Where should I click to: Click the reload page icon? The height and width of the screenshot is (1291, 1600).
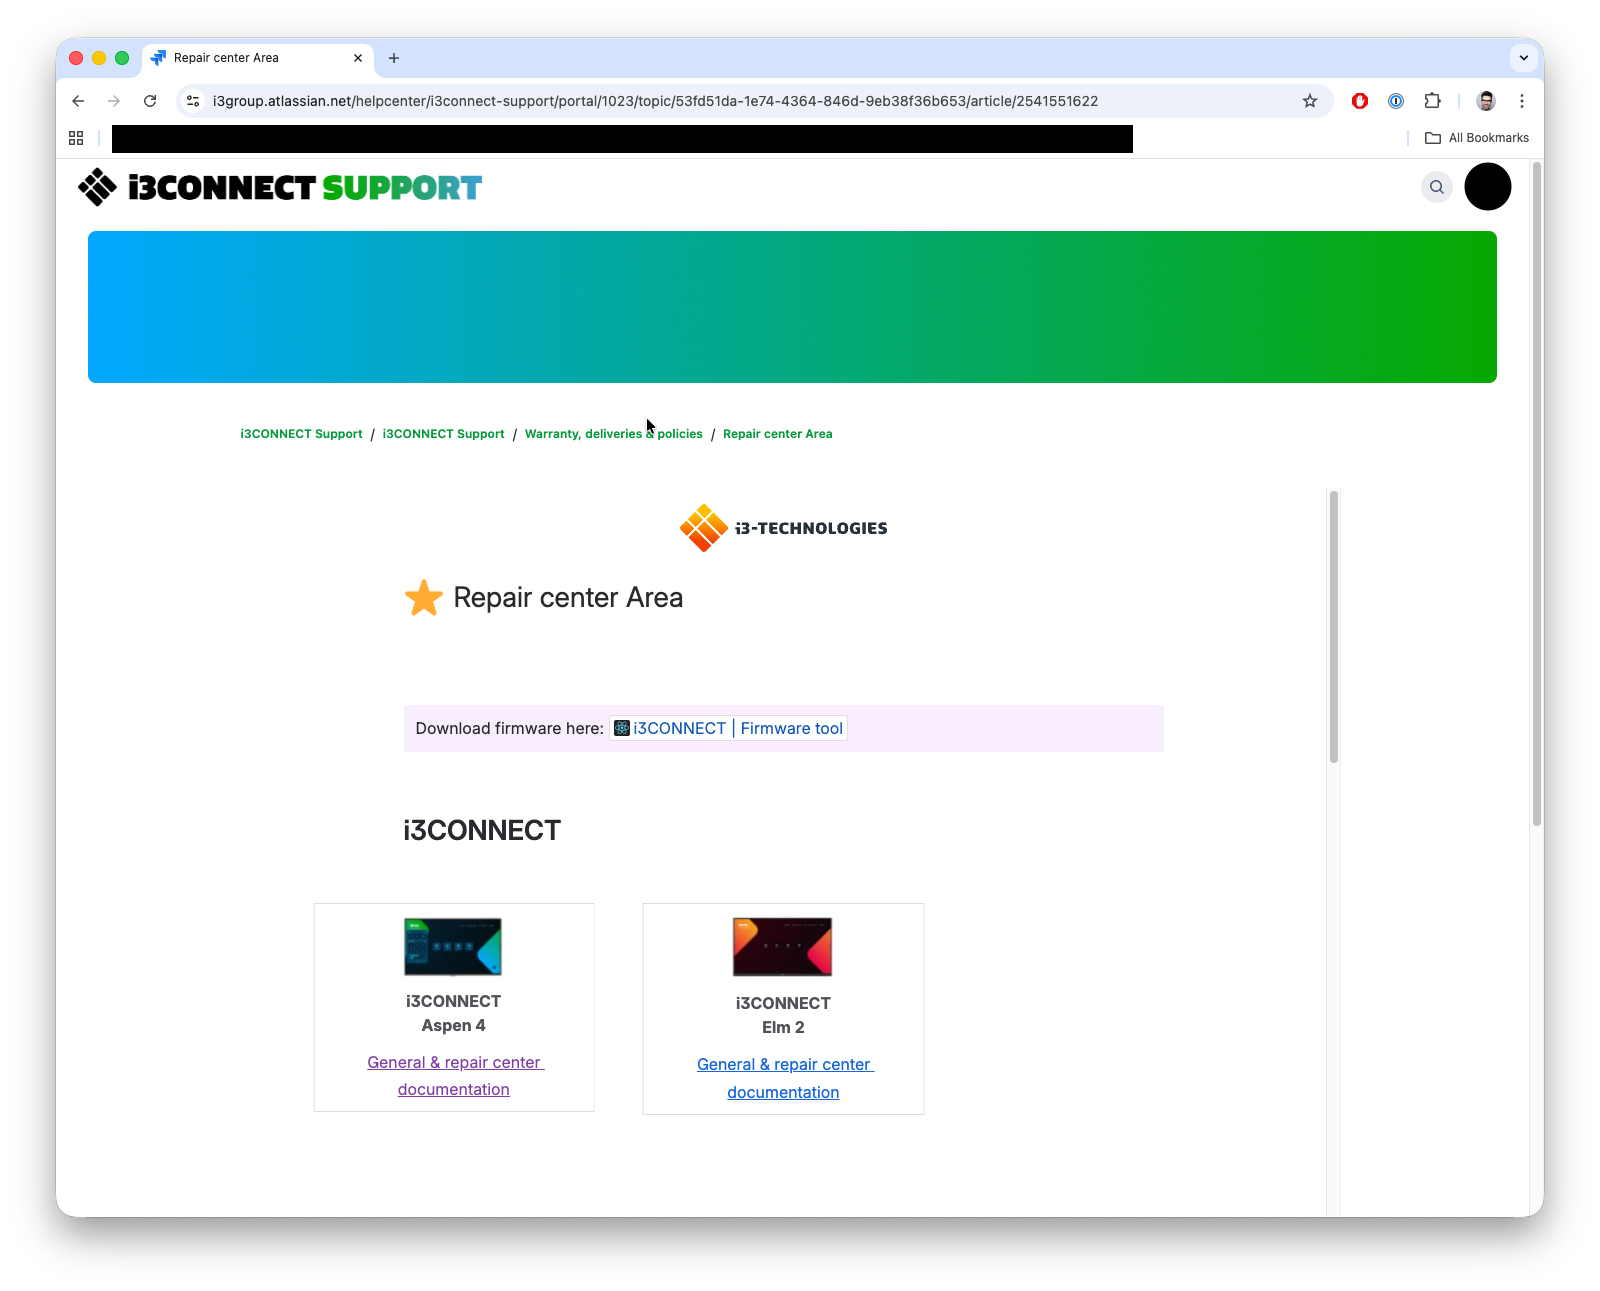(x=150, y=101)
